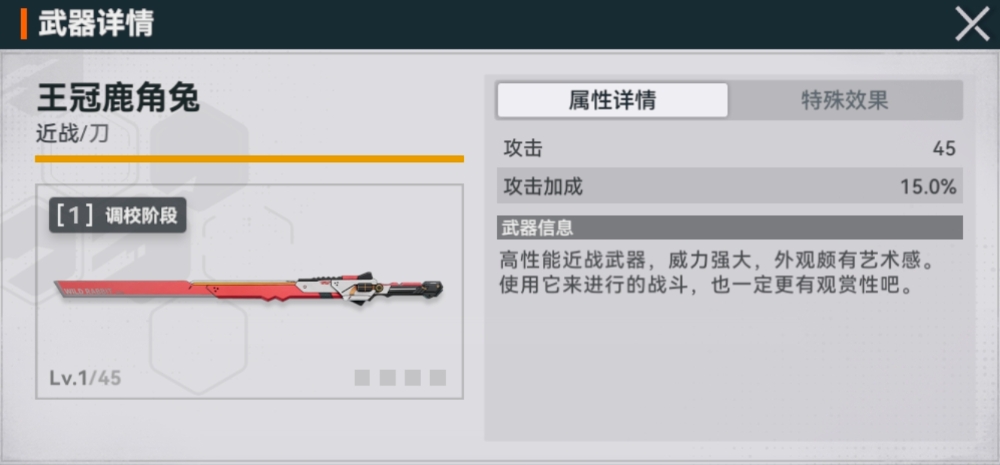Click the 45 attack value
The height and width of the screenshot is (465, 1000).
pos(944,149)
